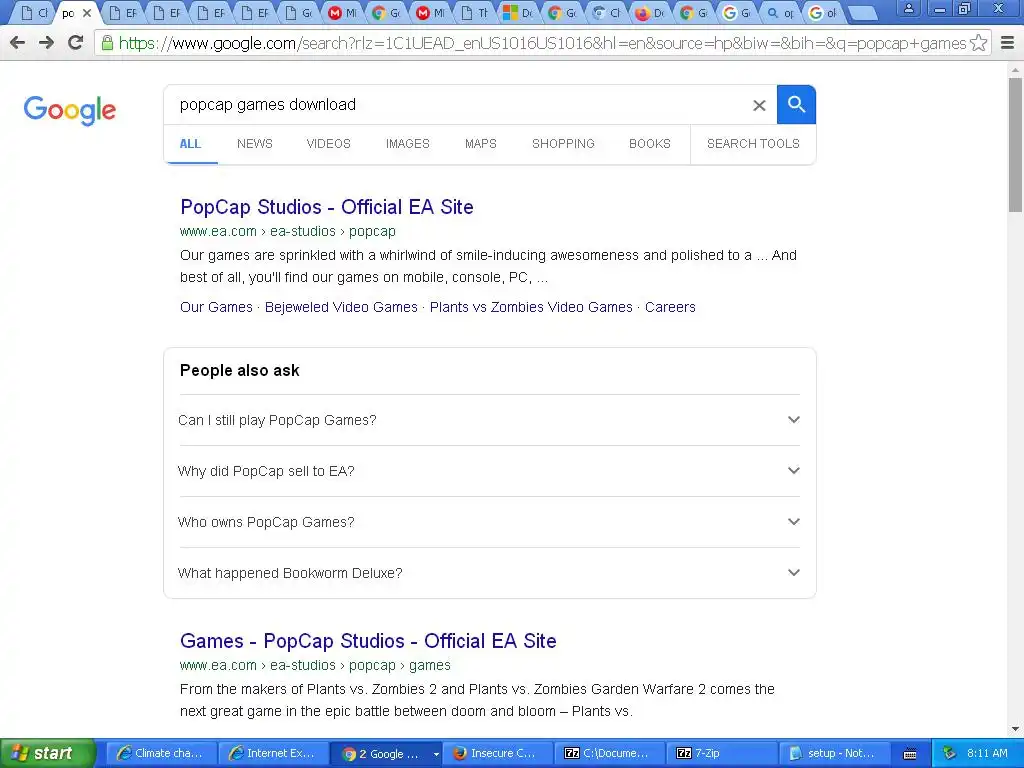The image size is (1024, 768).
Task: Click the Google logo
Action: pyautogui.click(x=70, y=110)
